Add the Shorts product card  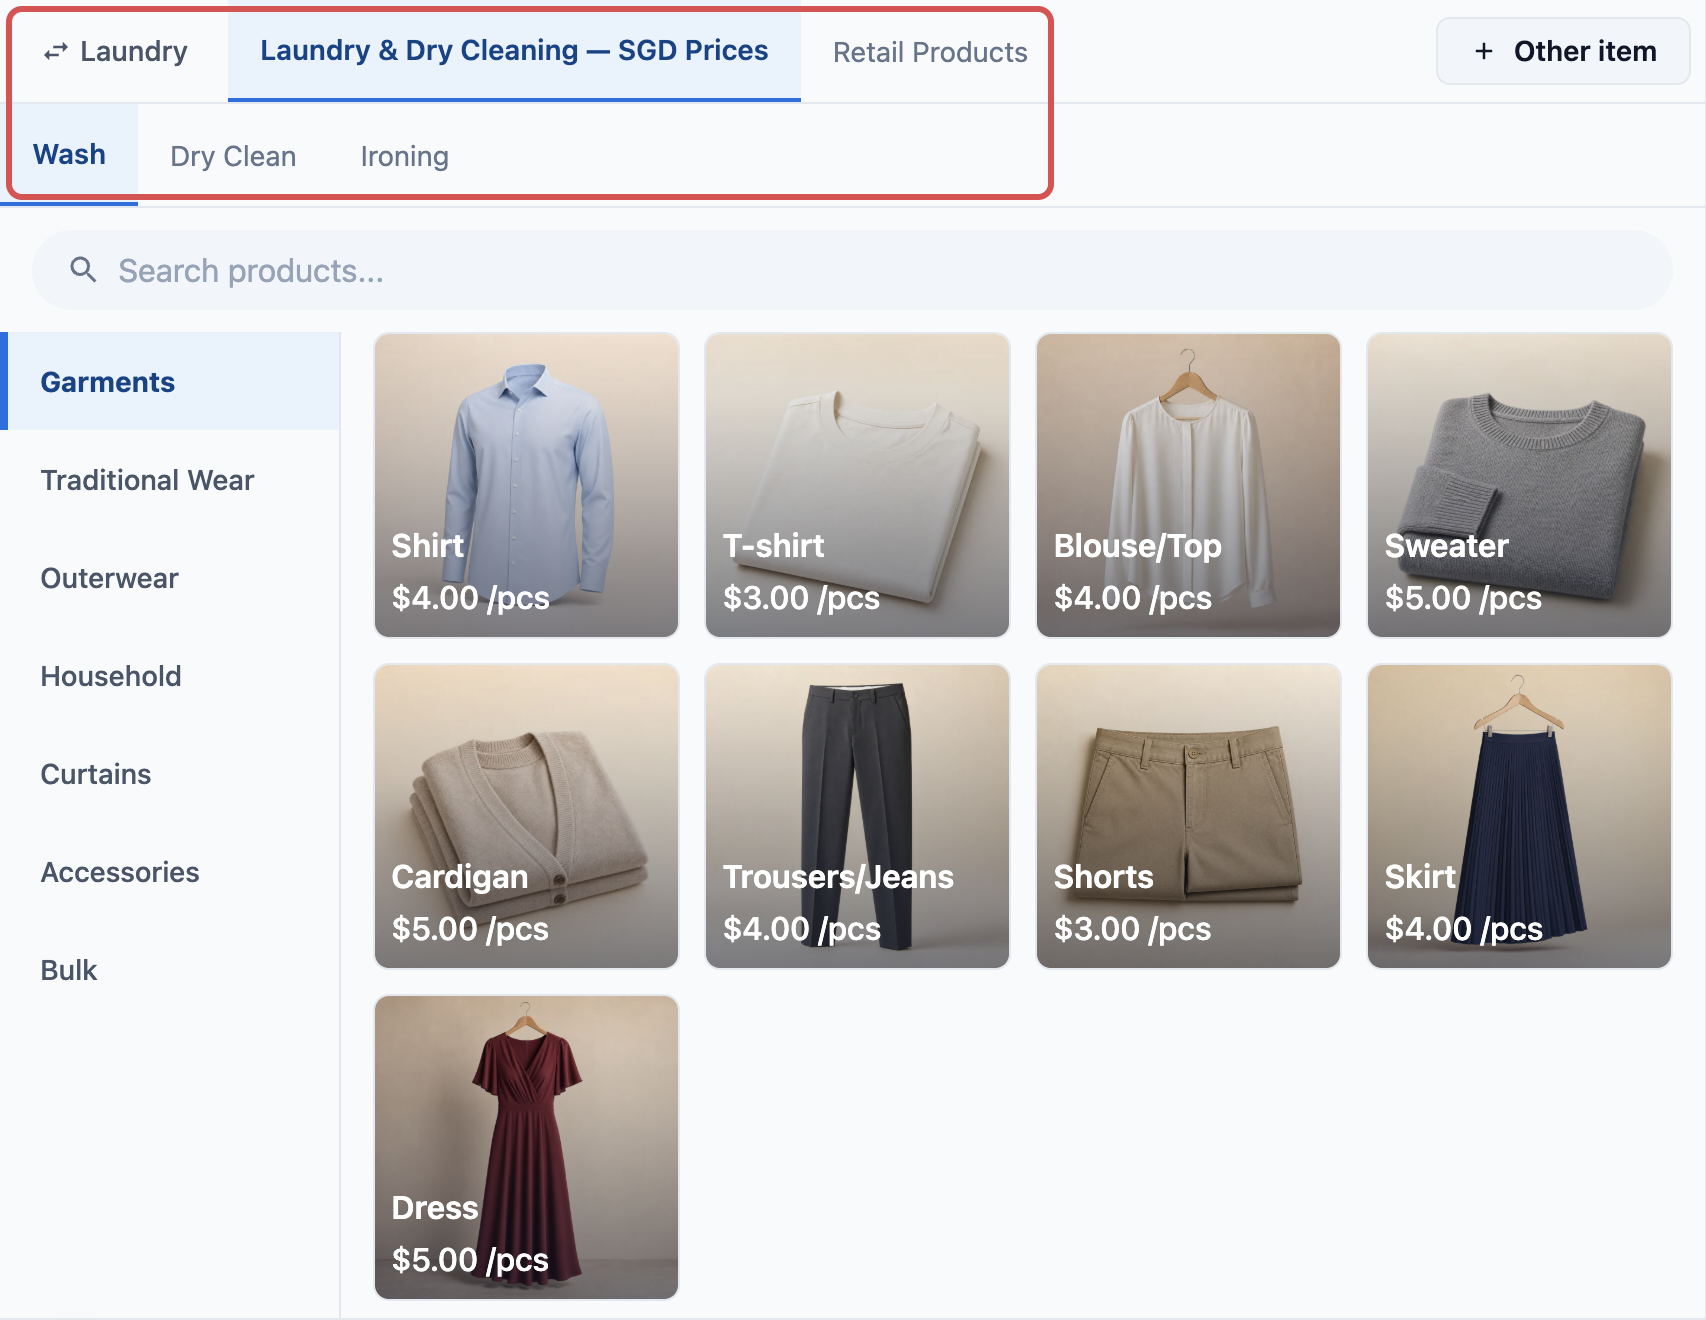[1188, 816]
